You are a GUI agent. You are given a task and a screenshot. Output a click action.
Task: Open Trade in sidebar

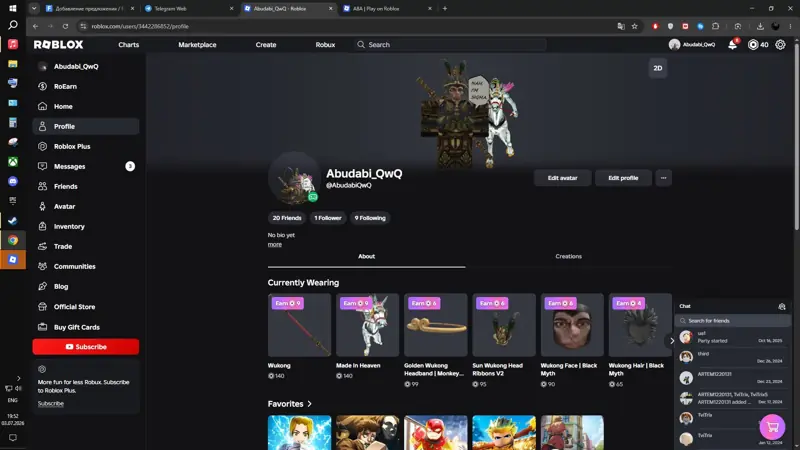click(86, 246)
